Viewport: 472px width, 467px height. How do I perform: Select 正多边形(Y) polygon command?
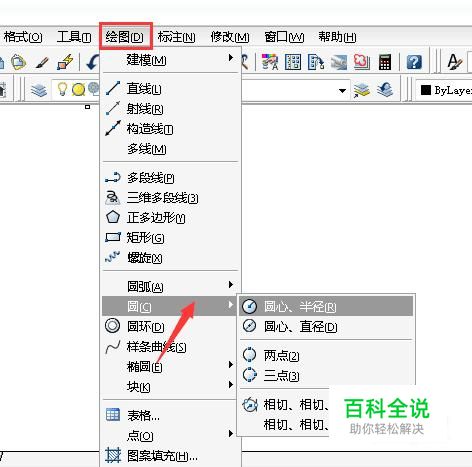[171, 218]
